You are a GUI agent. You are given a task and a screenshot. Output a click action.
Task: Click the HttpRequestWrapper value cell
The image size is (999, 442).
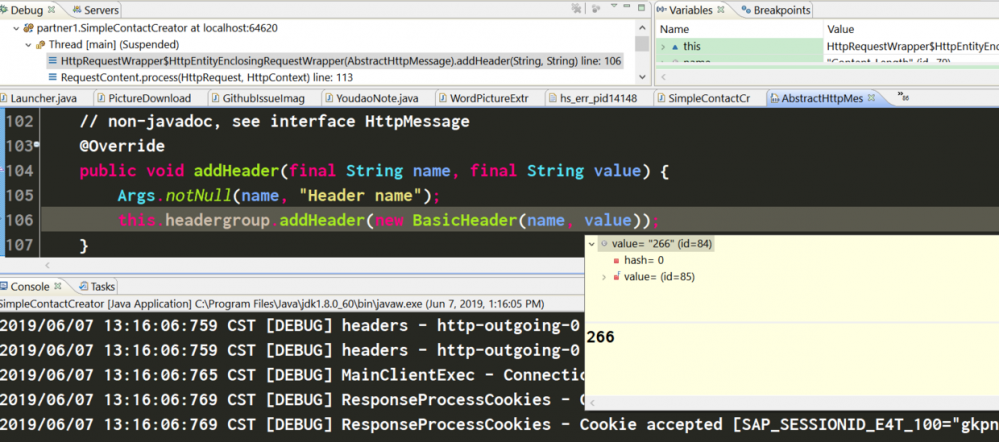tap(912, 46)
